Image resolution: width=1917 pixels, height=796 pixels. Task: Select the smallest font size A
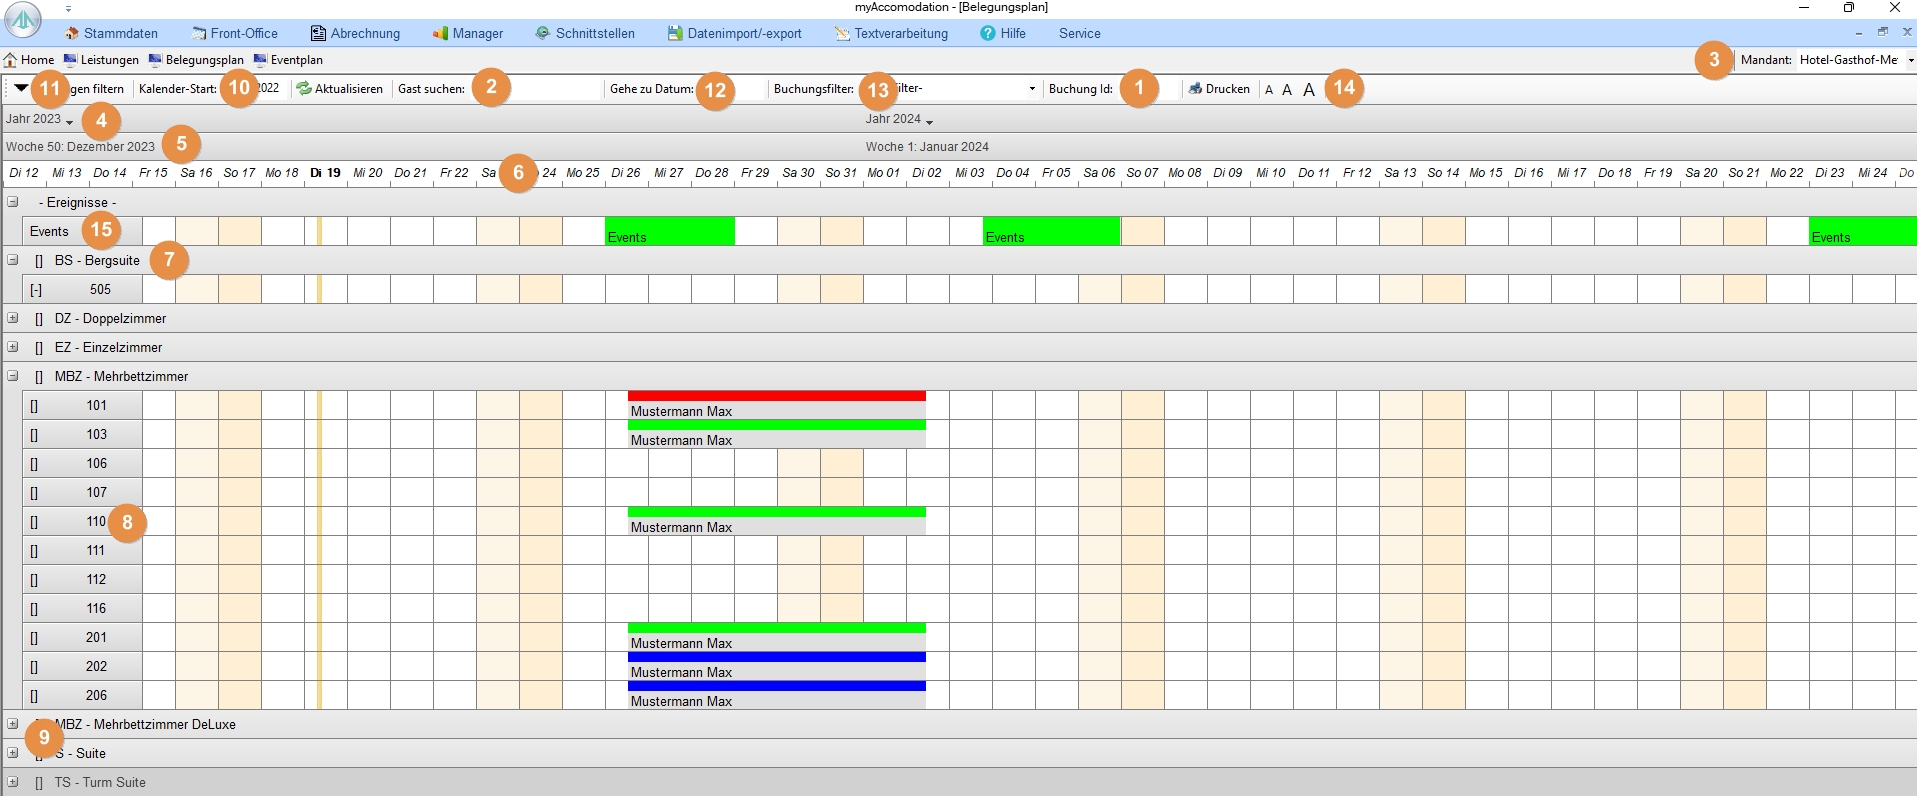coord(1269,90)
